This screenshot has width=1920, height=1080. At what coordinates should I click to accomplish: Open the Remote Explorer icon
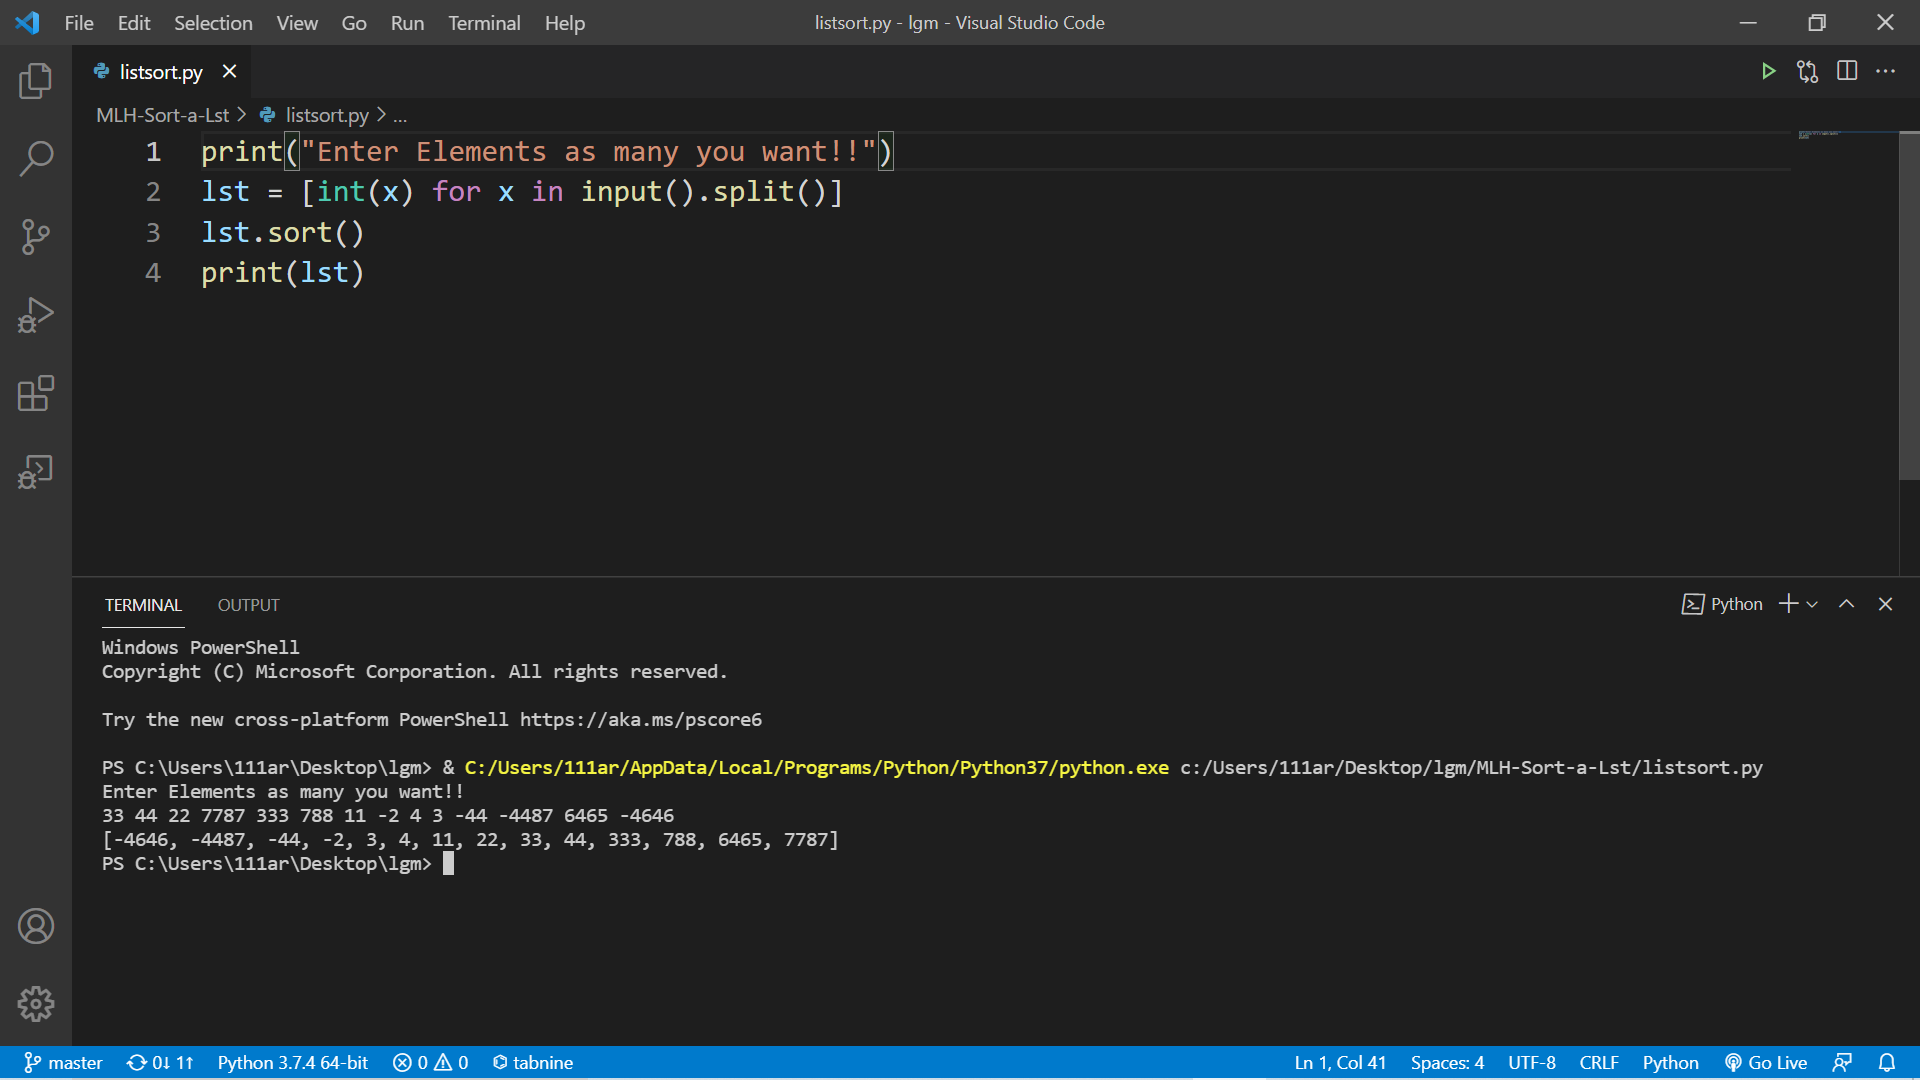click(36, 471)
